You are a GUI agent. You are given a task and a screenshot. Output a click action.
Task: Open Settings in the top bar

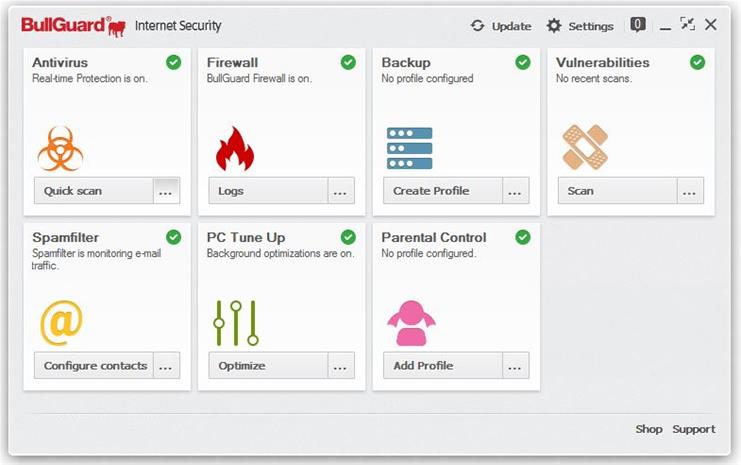(580, 26)
